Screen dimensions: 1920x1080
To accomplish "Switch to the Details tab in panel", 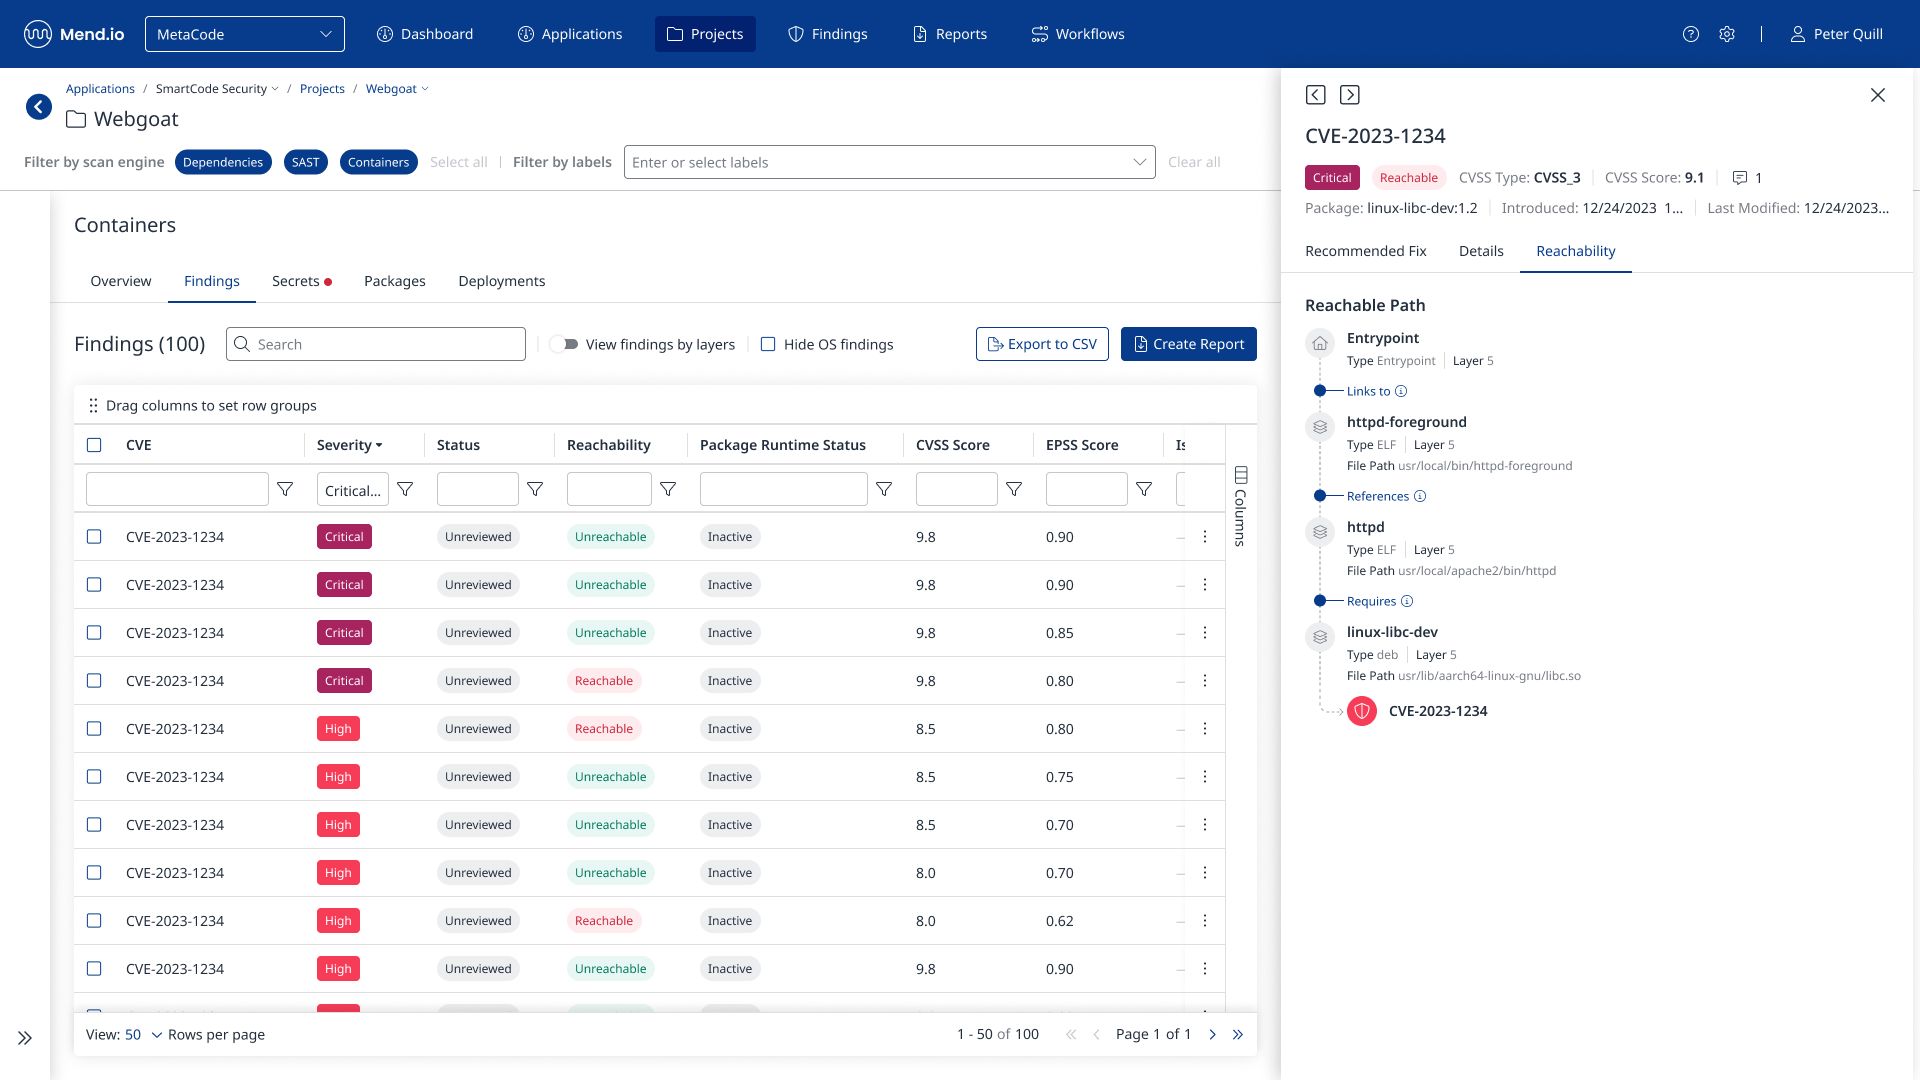I will tap(1481, 251).
